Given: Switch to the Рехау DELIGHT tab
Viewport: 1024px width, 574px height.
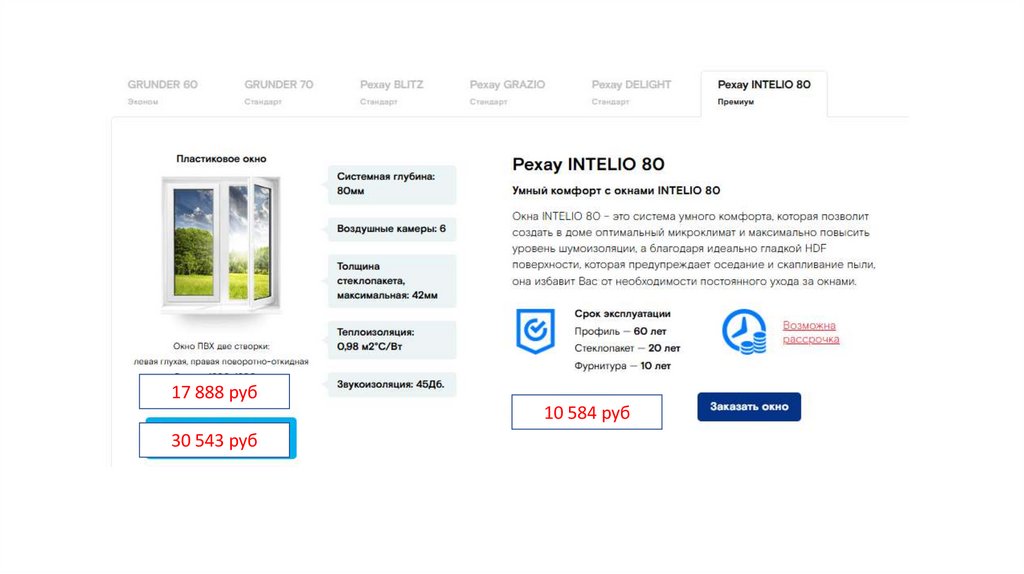Looking at the screenshot, I should [x=631, y=92].
